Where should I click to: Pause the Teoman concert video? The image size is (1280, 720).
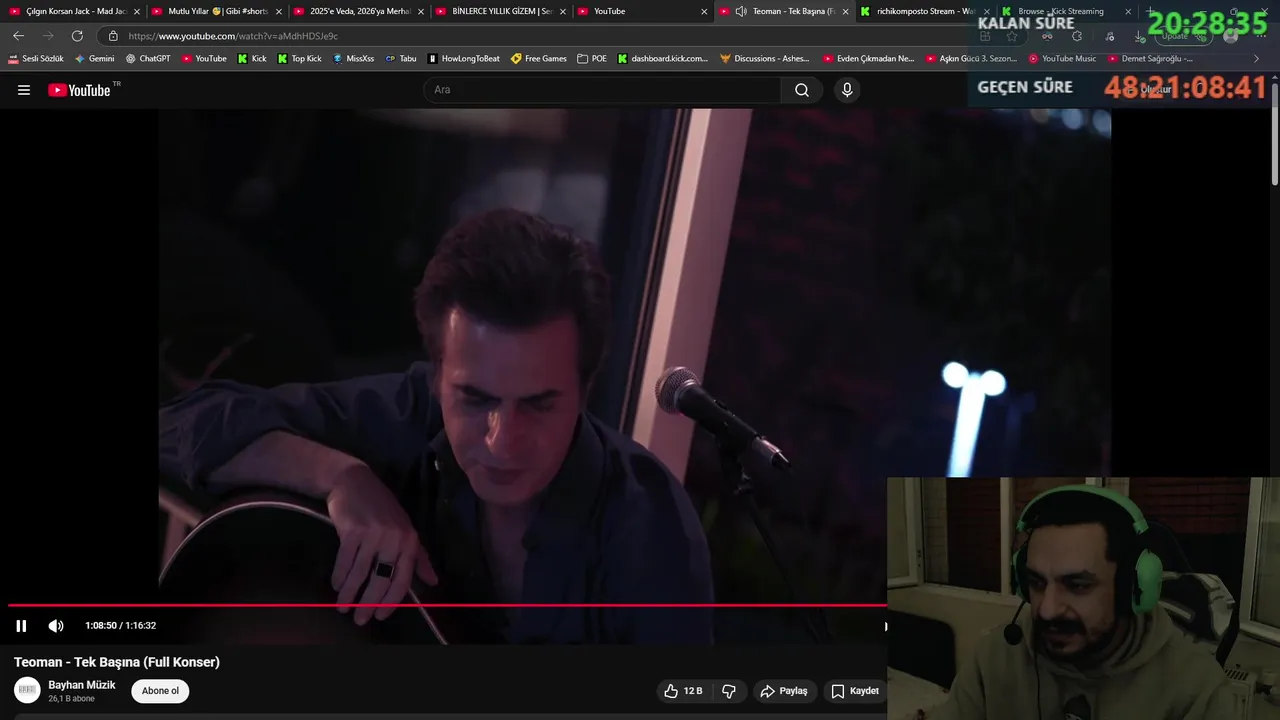coord(21,626)
